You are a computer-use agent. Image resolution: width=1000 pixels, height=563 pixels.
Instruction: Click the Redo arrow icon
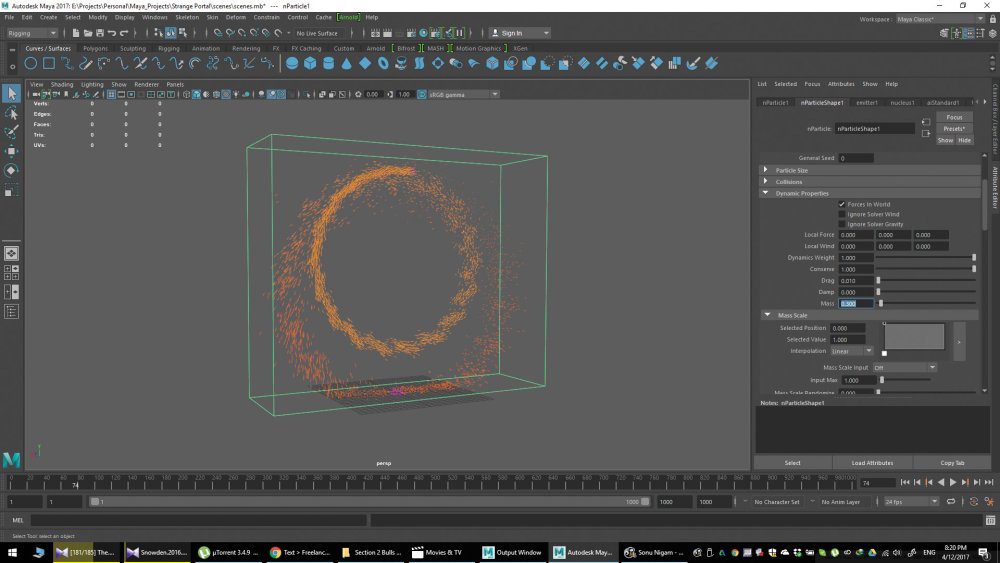[124, 33]
